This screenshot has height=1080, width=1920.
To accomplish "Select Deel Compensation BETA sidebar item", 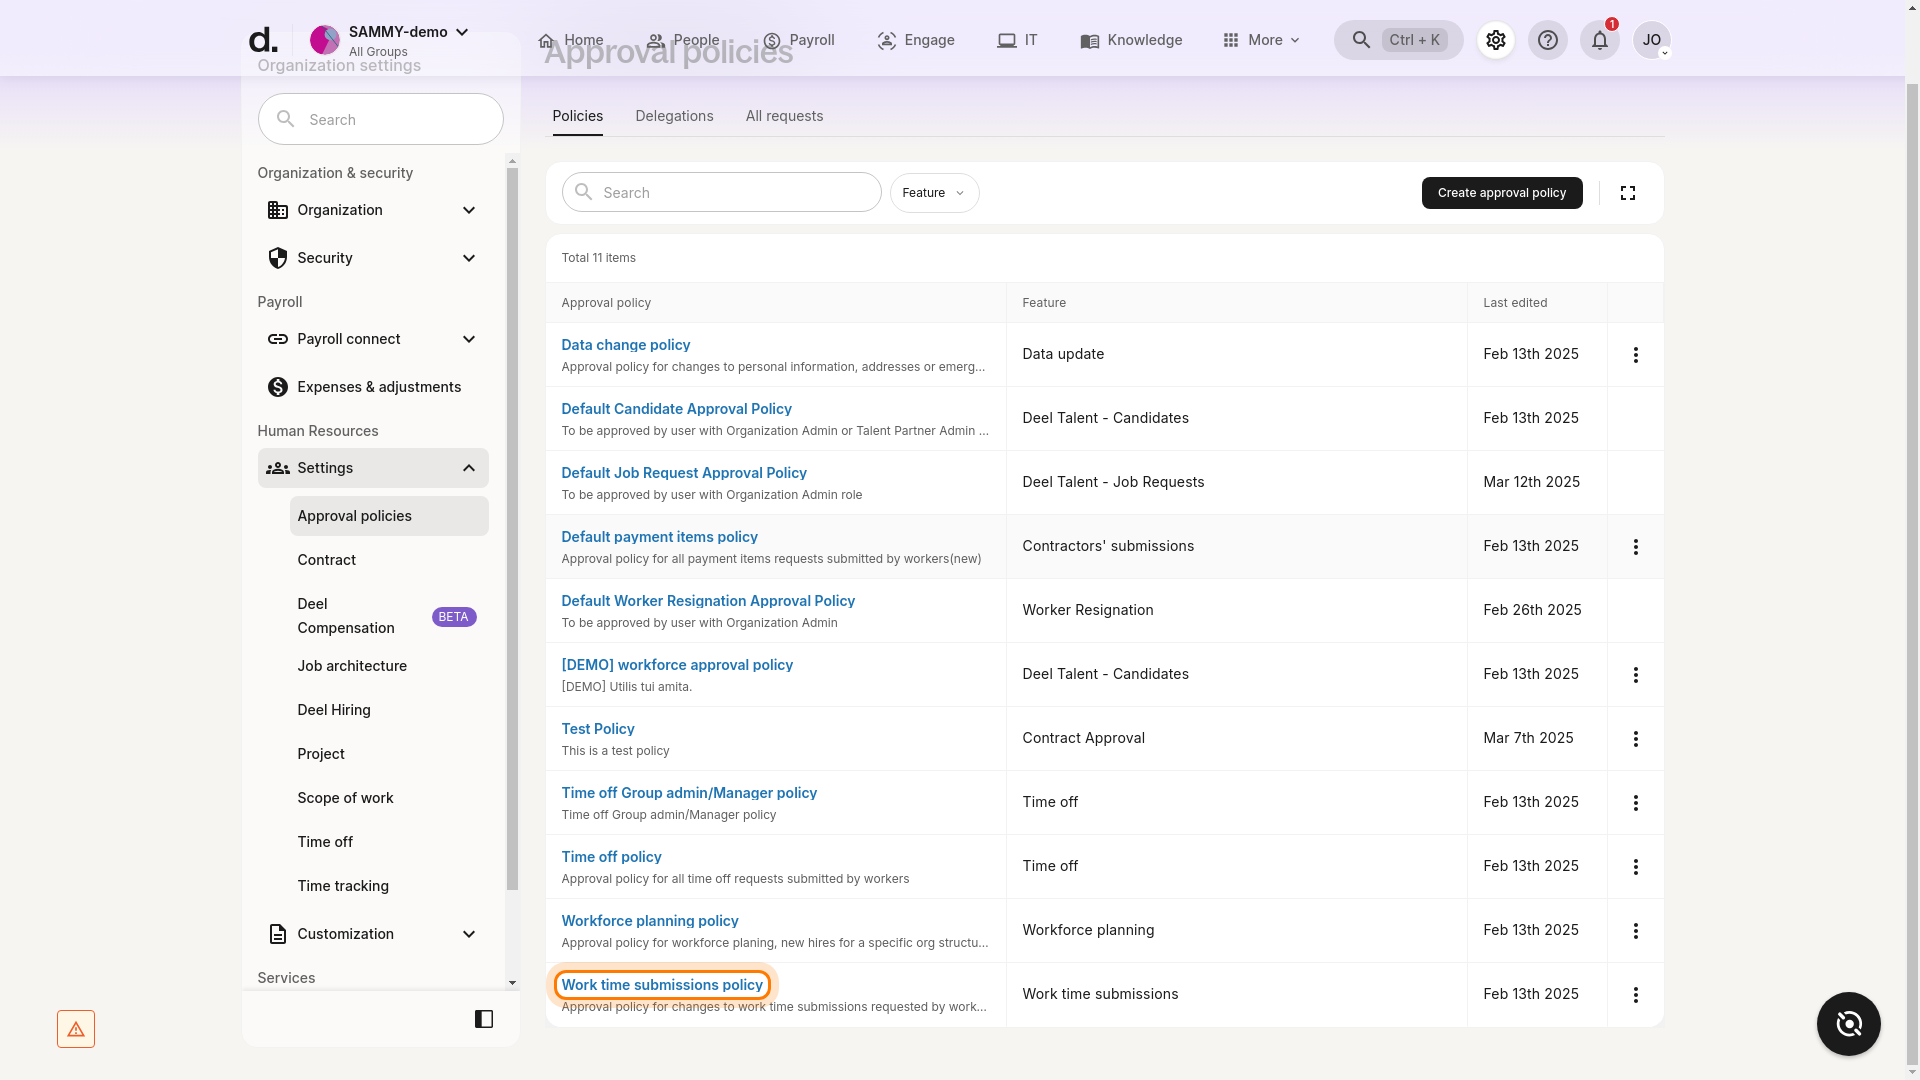I will (389, 616).
